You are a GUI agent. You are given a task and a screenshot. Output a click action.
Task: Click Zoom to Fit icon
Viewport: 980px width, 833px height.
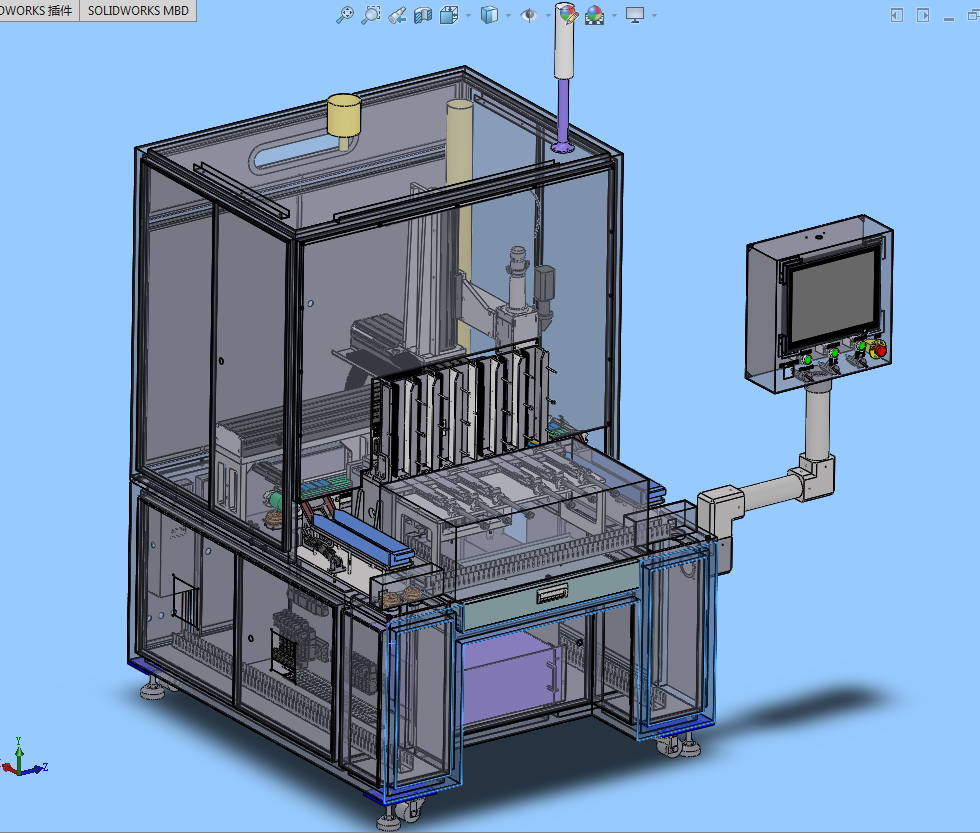pos(345,14)
